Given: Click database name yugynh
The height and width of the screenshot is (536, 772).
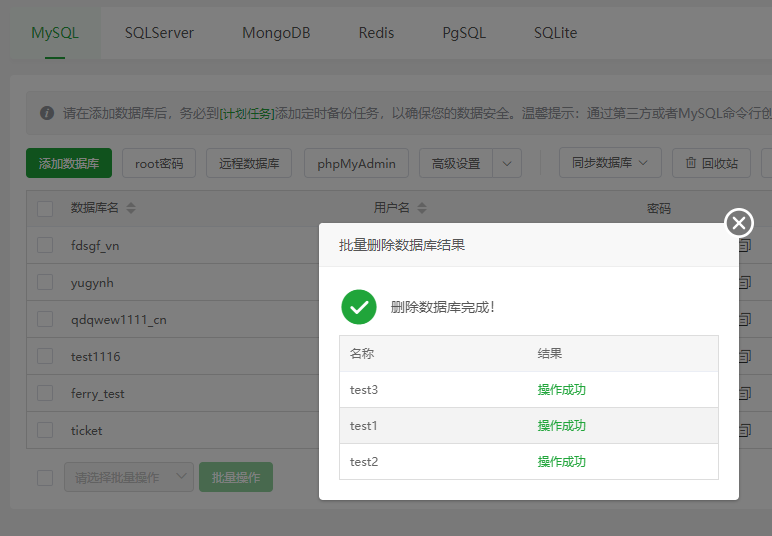Looking at the screenshot, I should 92,283.
